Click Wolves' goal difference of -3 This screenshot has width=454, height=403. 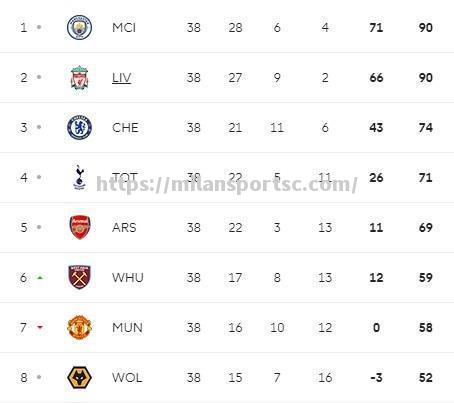click(376, 378)
